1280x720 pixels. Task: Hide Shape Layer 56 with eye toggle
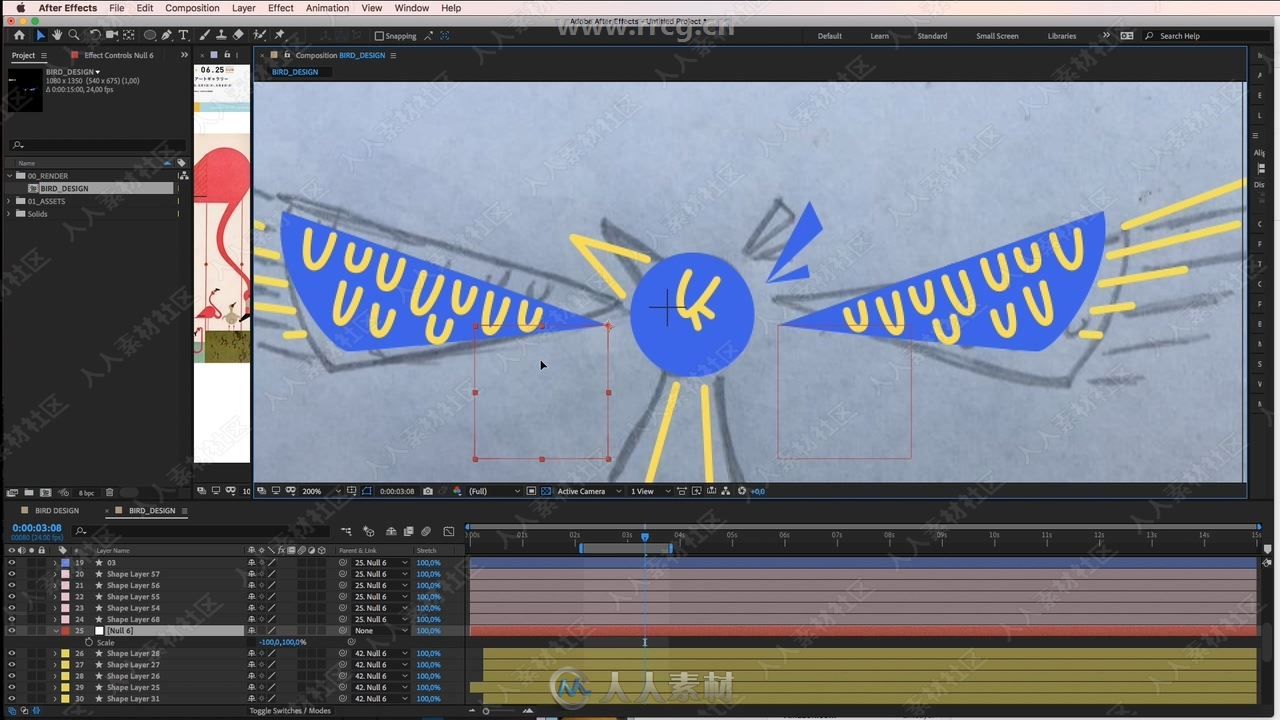pyautogui.click(x=12, y=585)
